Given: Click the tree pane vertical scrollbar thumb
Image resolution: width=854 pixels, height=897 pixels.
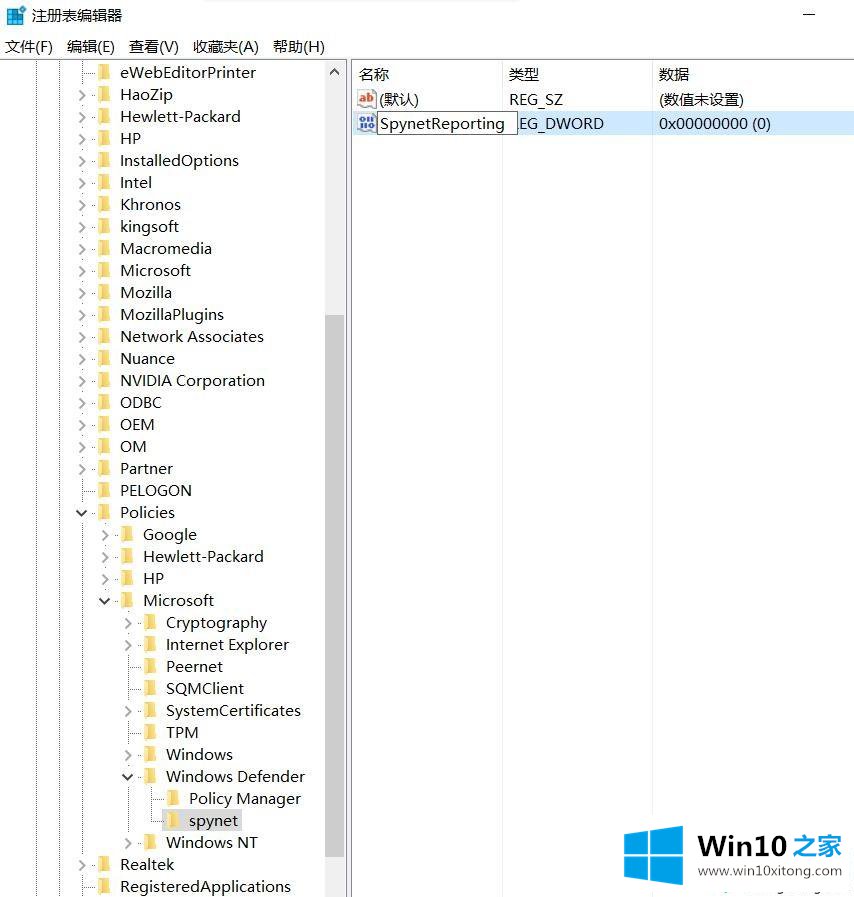Looking at the screenshot, I should tap(335, 585).
